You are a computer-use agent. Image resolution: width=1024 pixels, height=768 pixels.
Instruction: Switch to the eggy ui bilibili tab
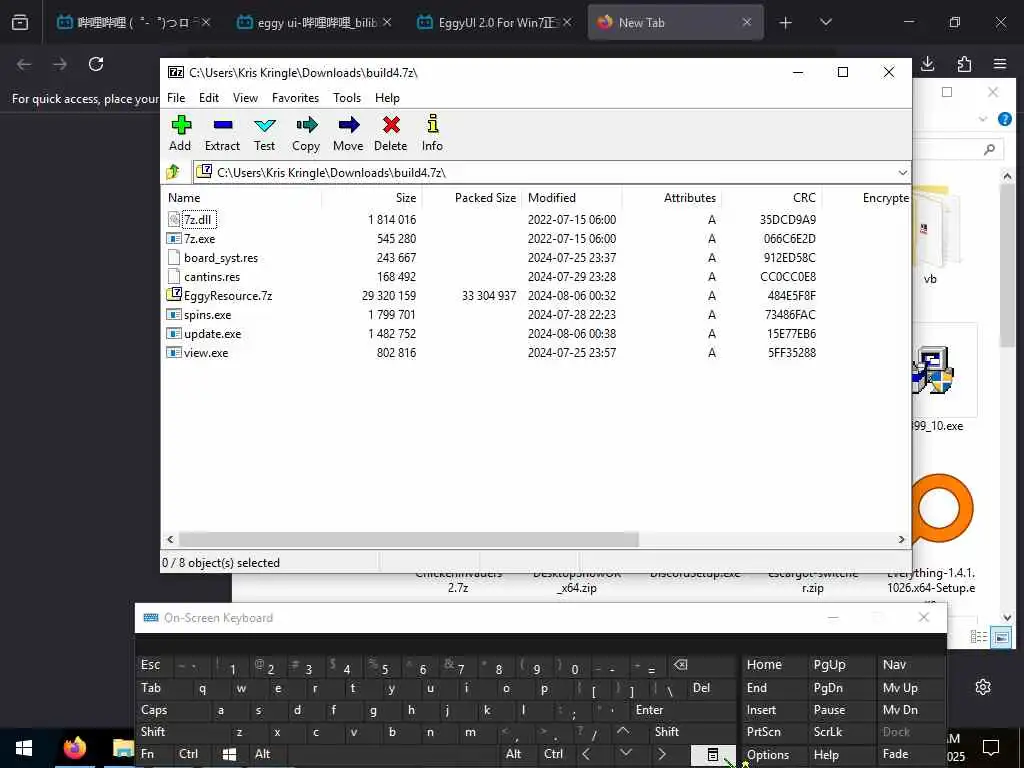(315, 22)
